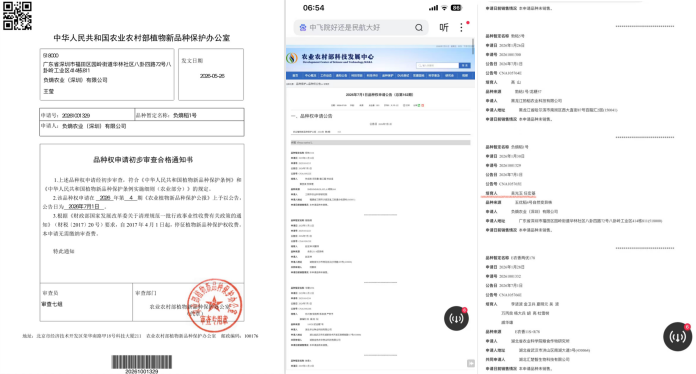Click the website's search input box
The height and width of the screenshot is (374, 696).
pyautogui.click(x=437, y=65)
